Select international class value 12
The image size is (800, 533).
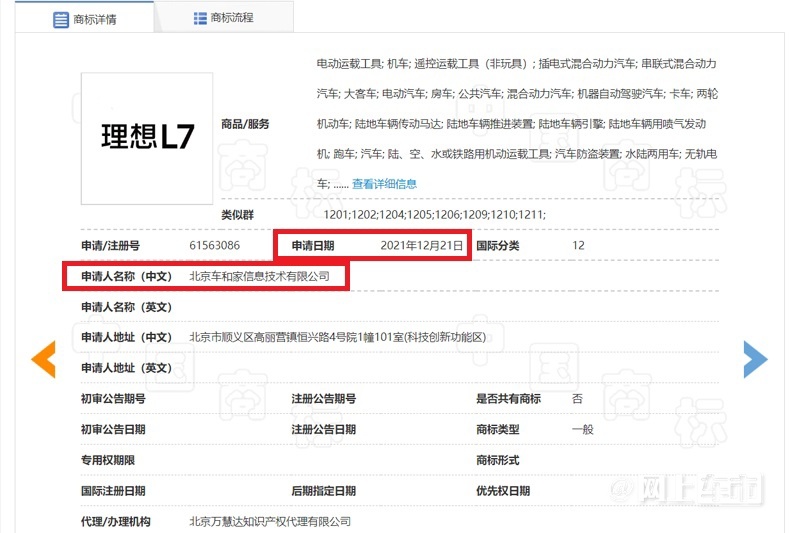point(578,245)
